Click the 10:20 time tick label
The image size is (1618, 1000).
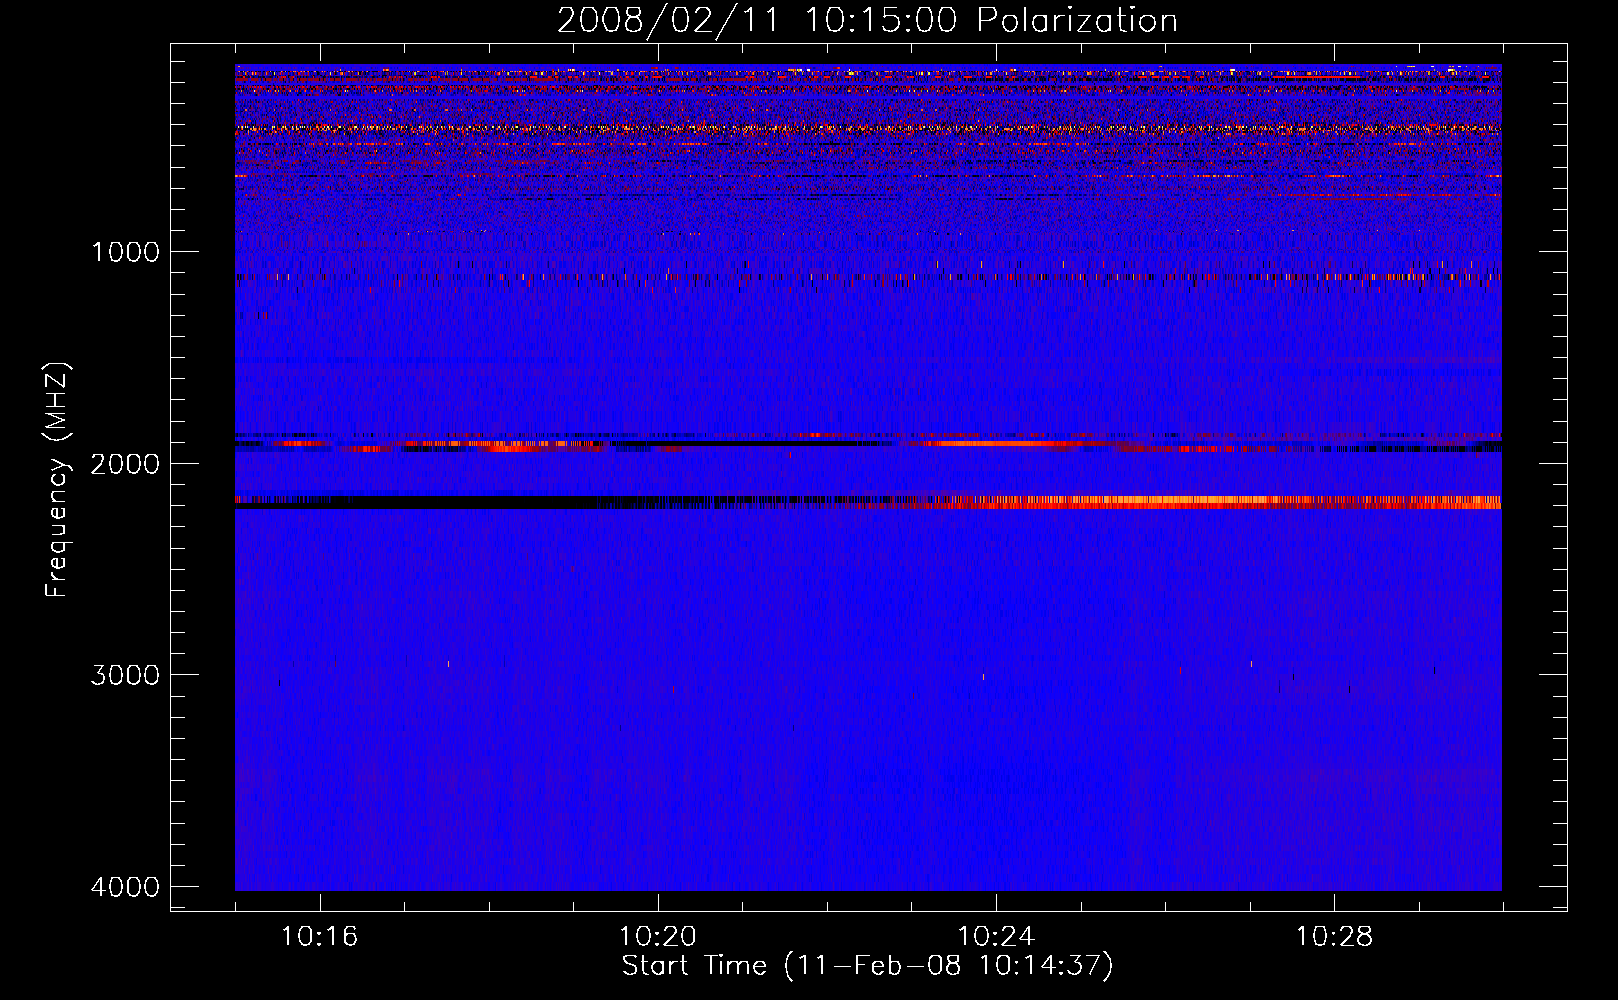coord(657,937)
